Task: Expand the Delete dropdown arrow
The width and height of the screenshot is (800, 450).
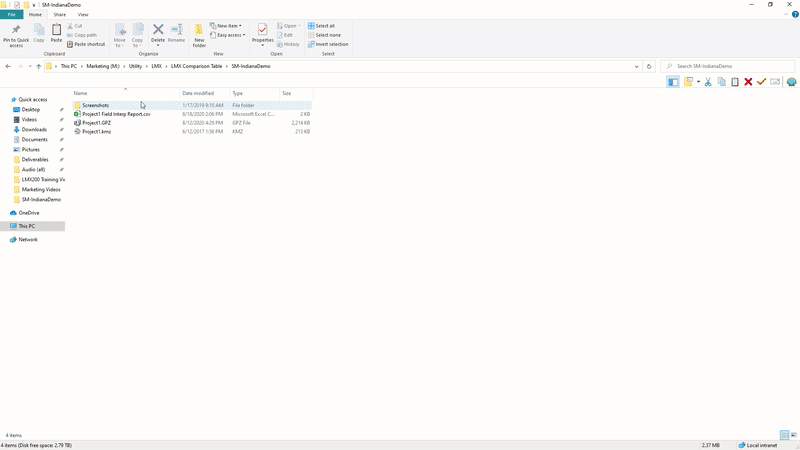Action: [158, 45]
